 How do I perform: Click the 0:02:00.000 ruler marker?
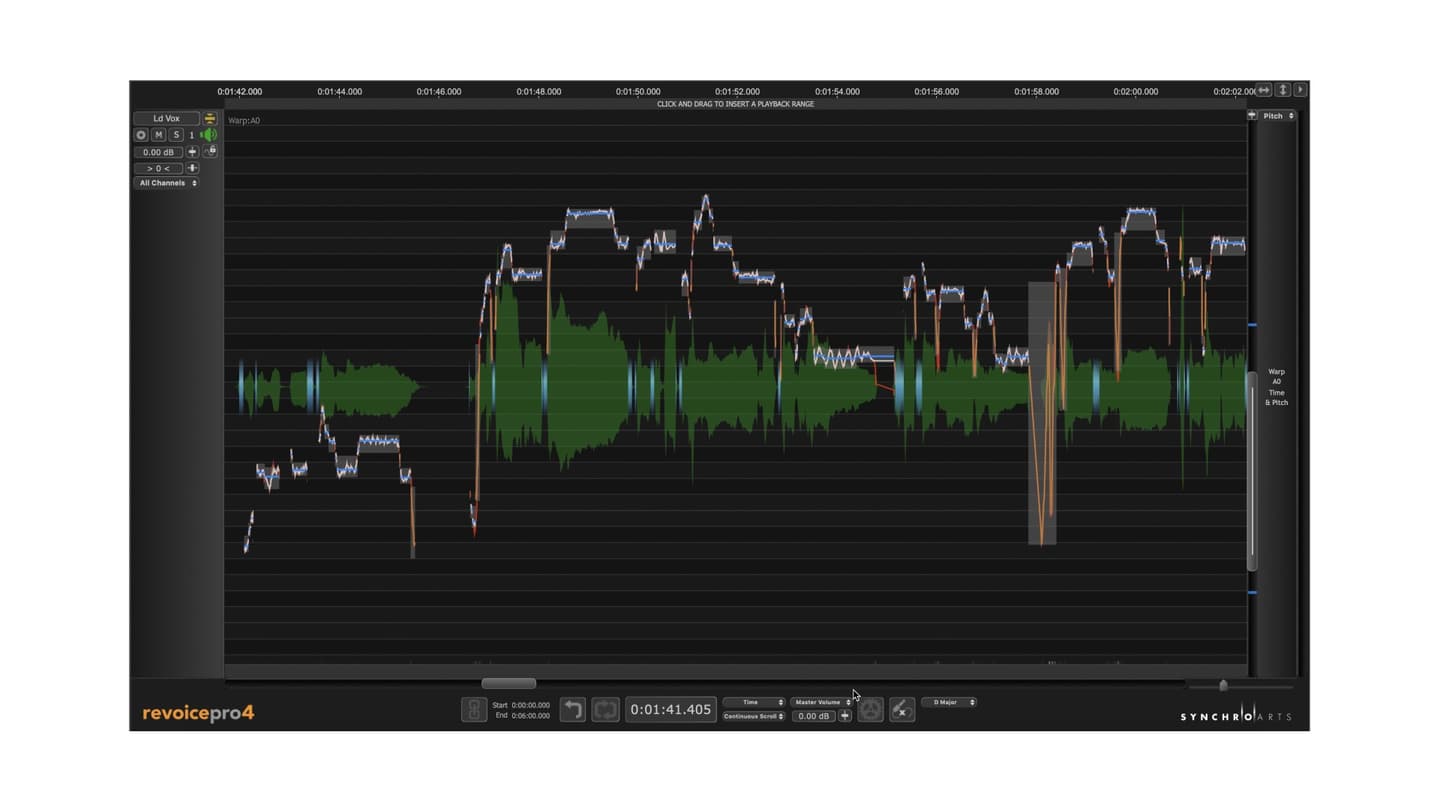pos(1136,91)
